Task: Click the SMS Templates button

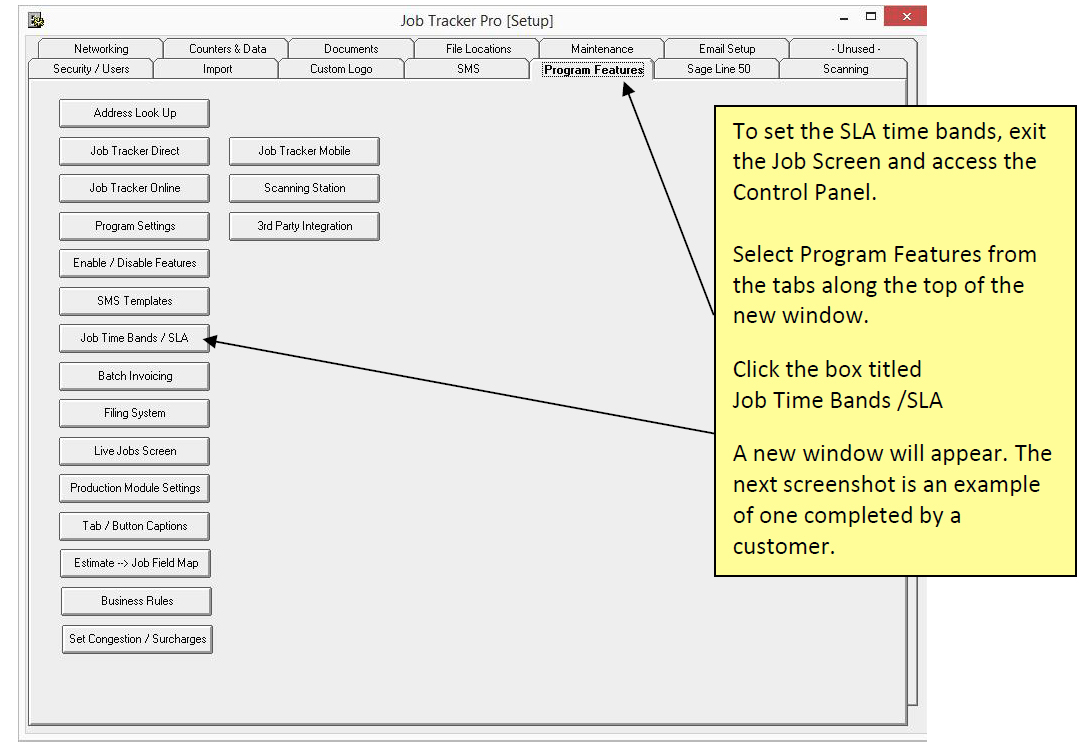Action: click(x=135, y=301)
